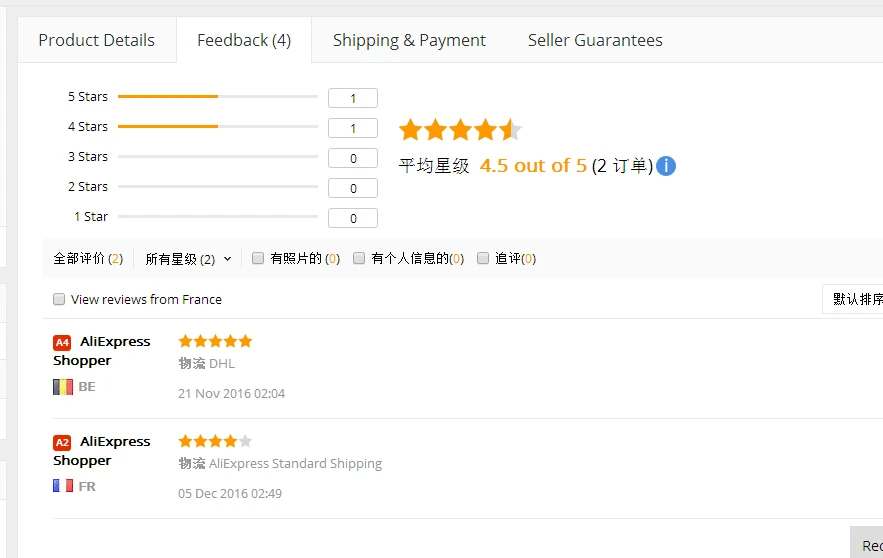Switch to the Product Details tab
883x558 pixels.
pos(97,40)
